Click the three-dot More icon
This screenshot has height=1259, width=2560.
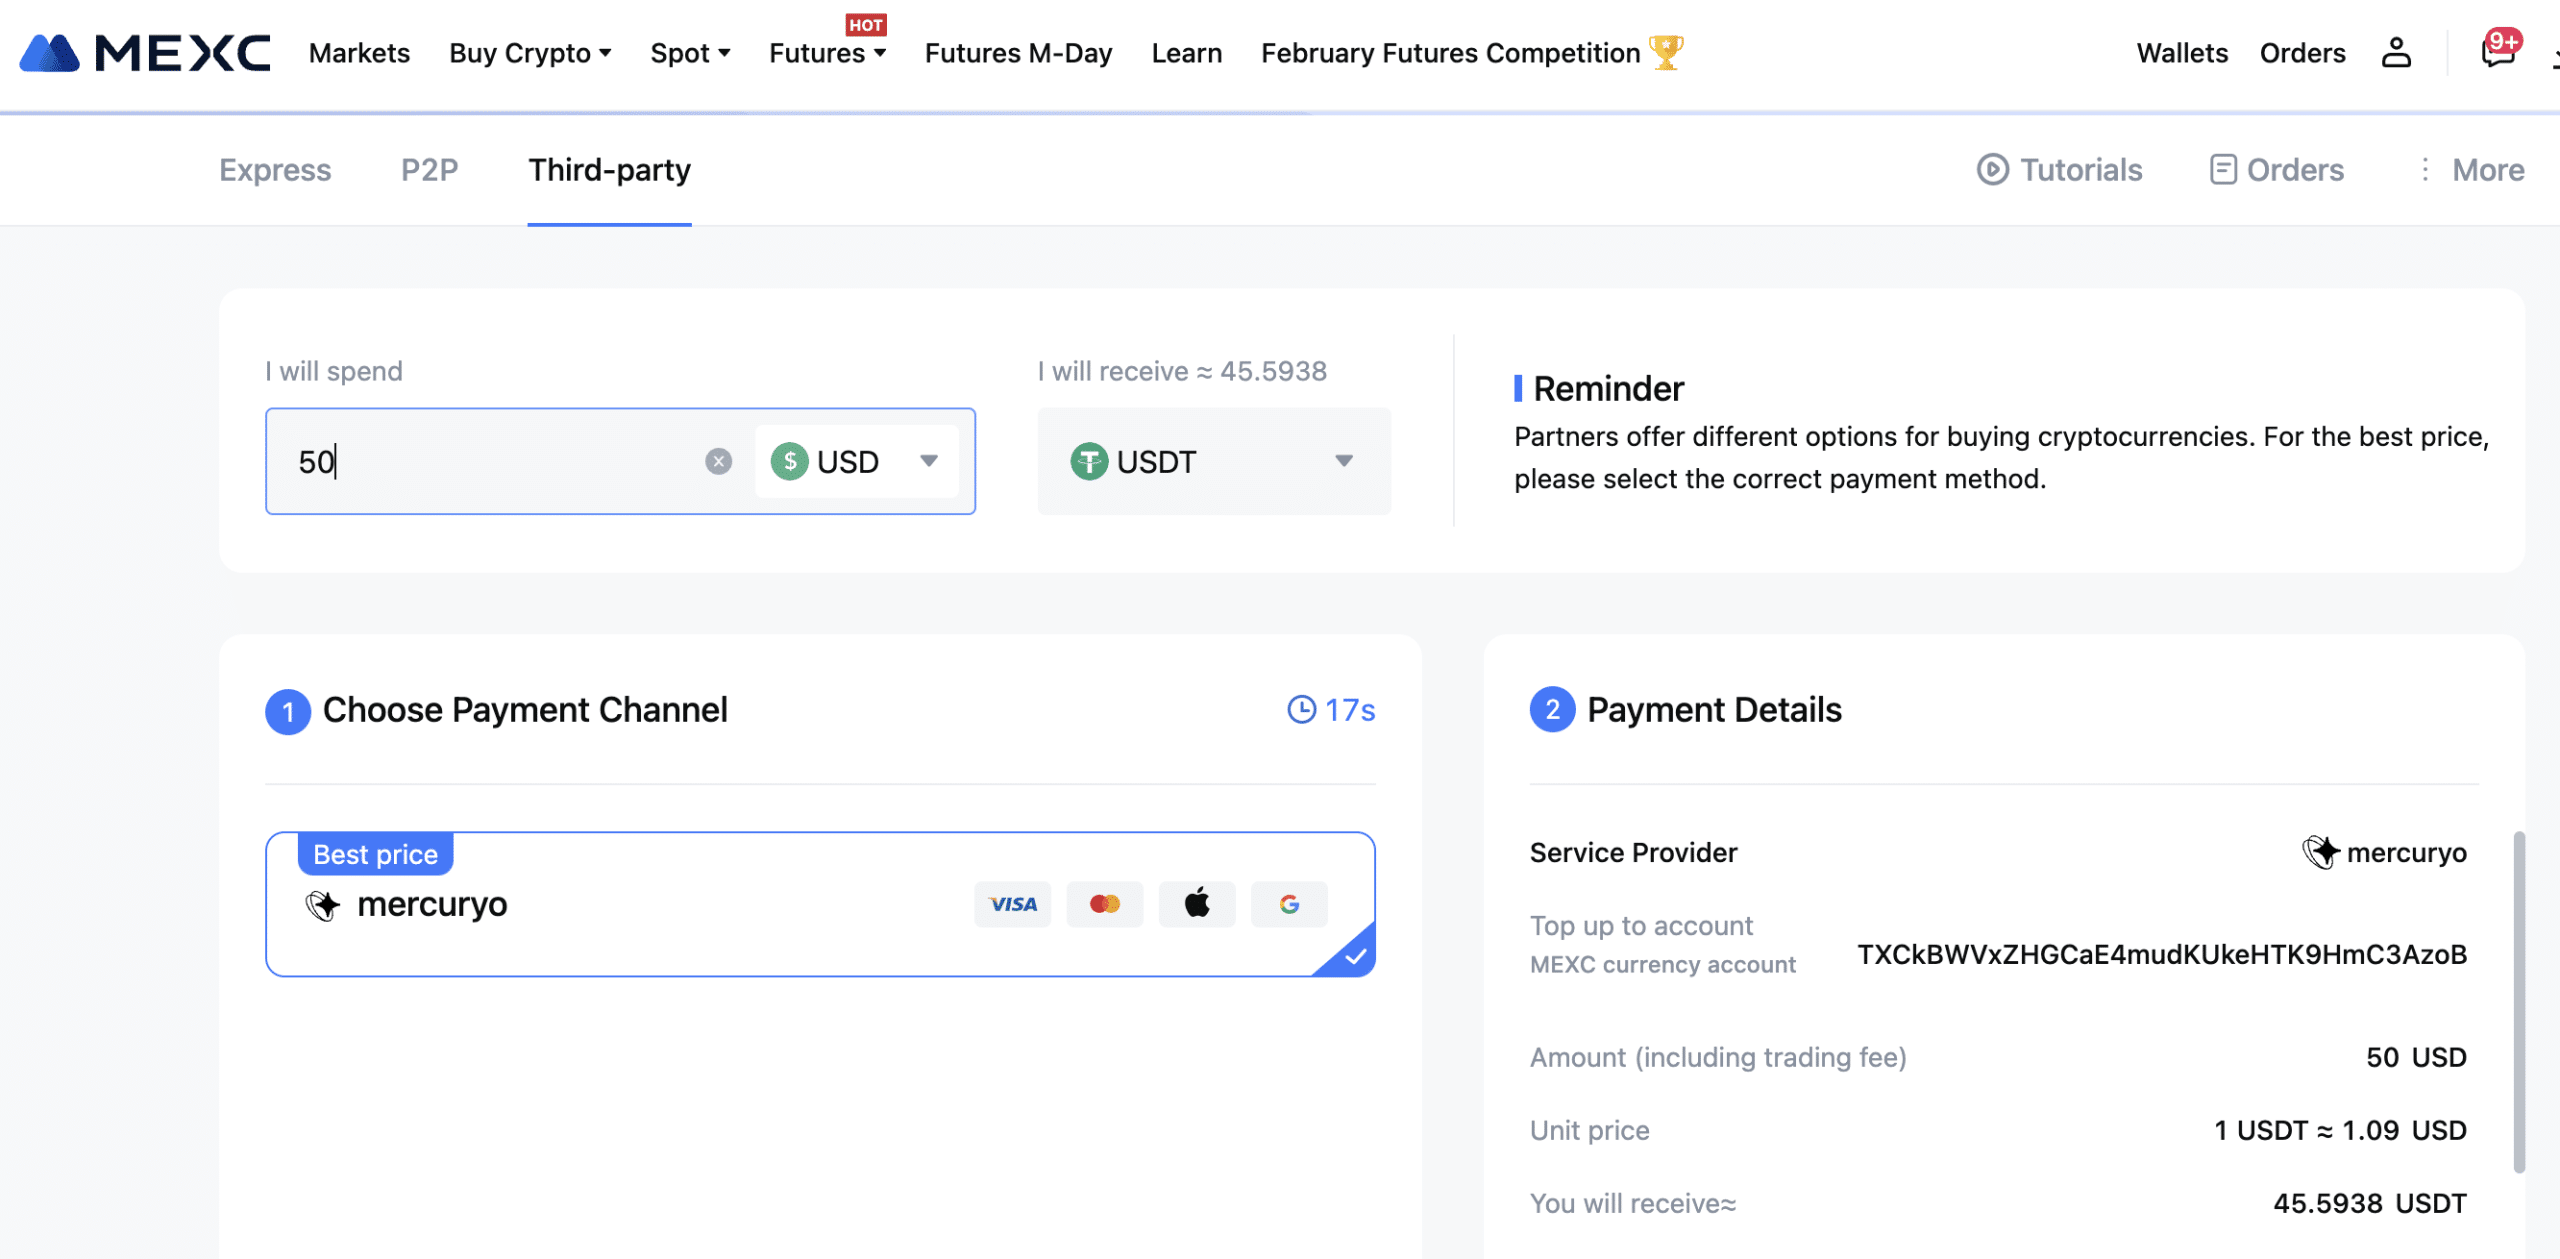[2424, 170]
